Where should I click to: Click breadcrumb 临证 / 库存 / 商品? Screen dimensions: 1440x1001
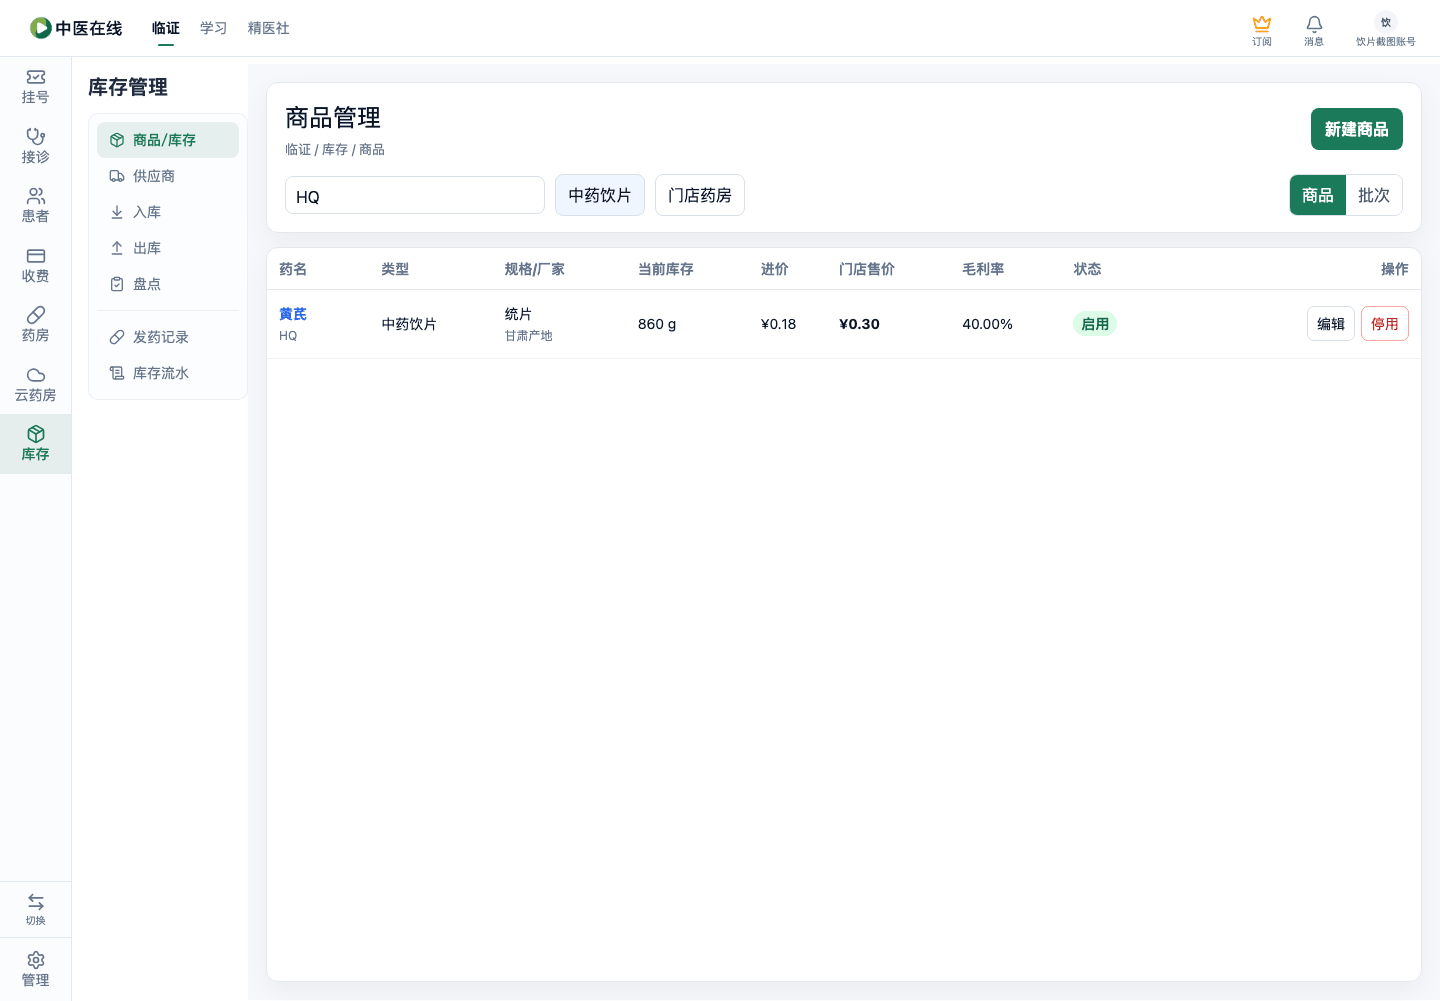[x=335, y=149]
